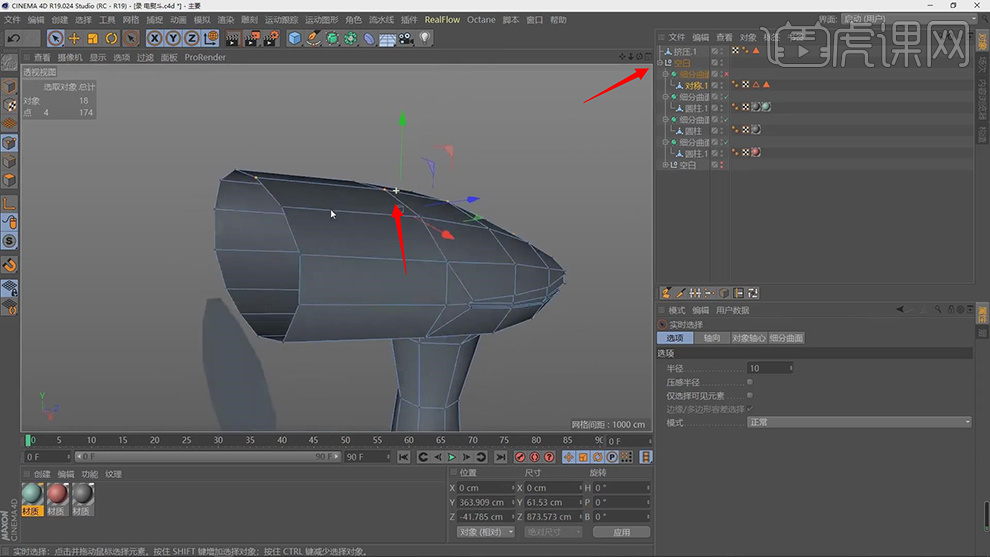Viewport: 990px width, 557px height.
Task: Click the Camera object icon
Action: coord(406,38)
